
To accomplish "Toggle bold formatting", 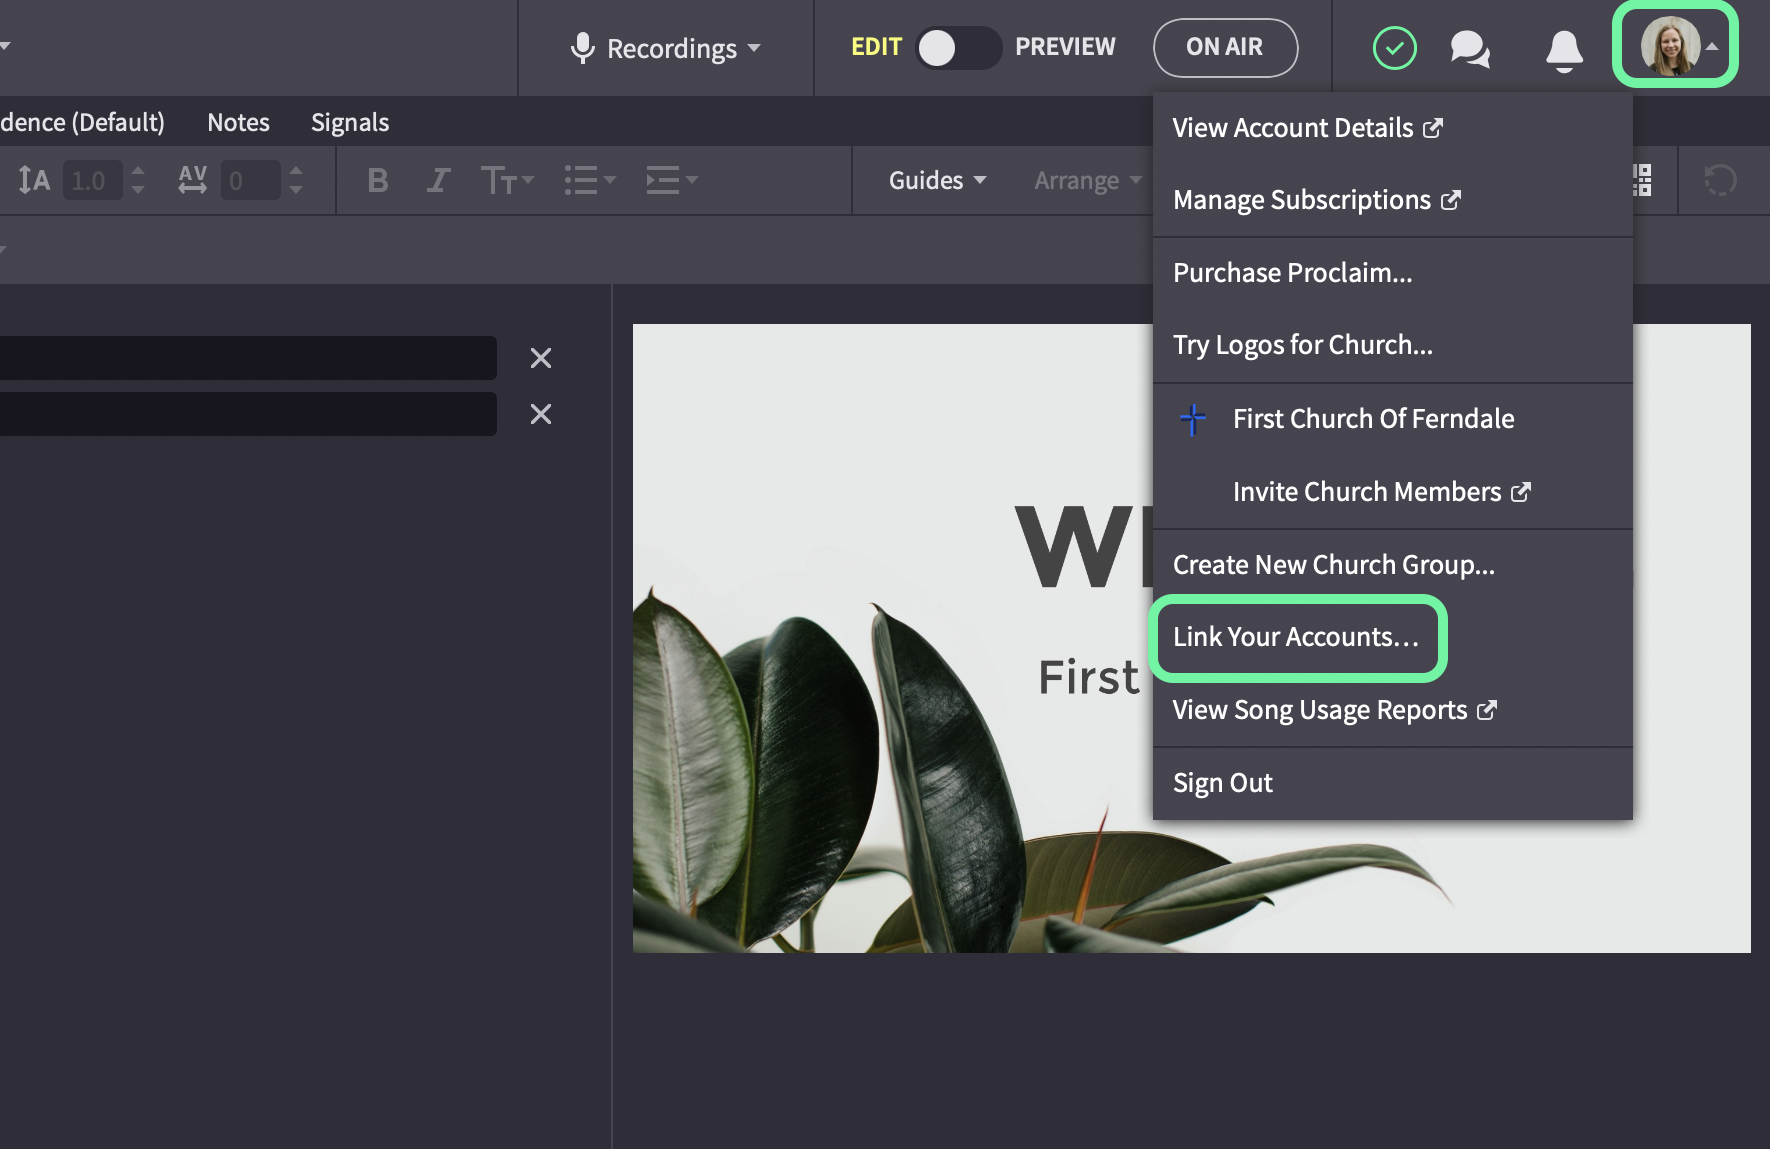I will pyautogui.click(x=378, y=181).
